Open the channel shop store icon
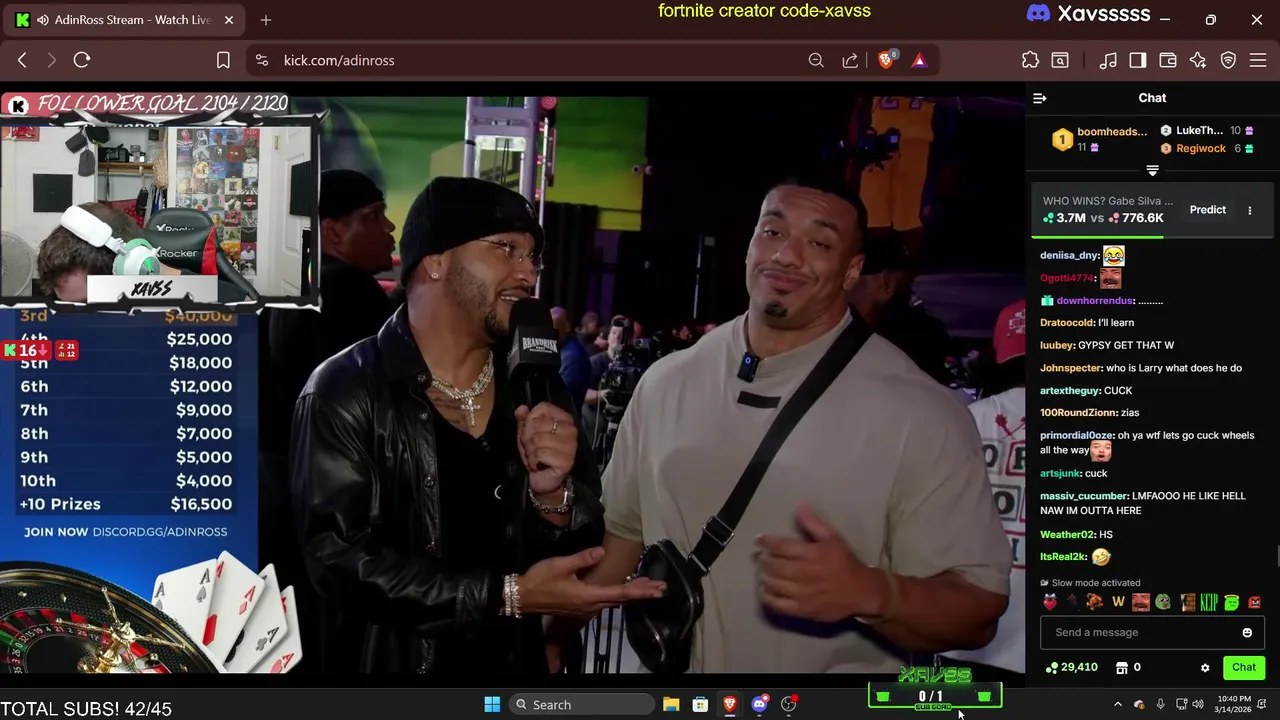The image size is (1280, 720). tap(1122, 667)
